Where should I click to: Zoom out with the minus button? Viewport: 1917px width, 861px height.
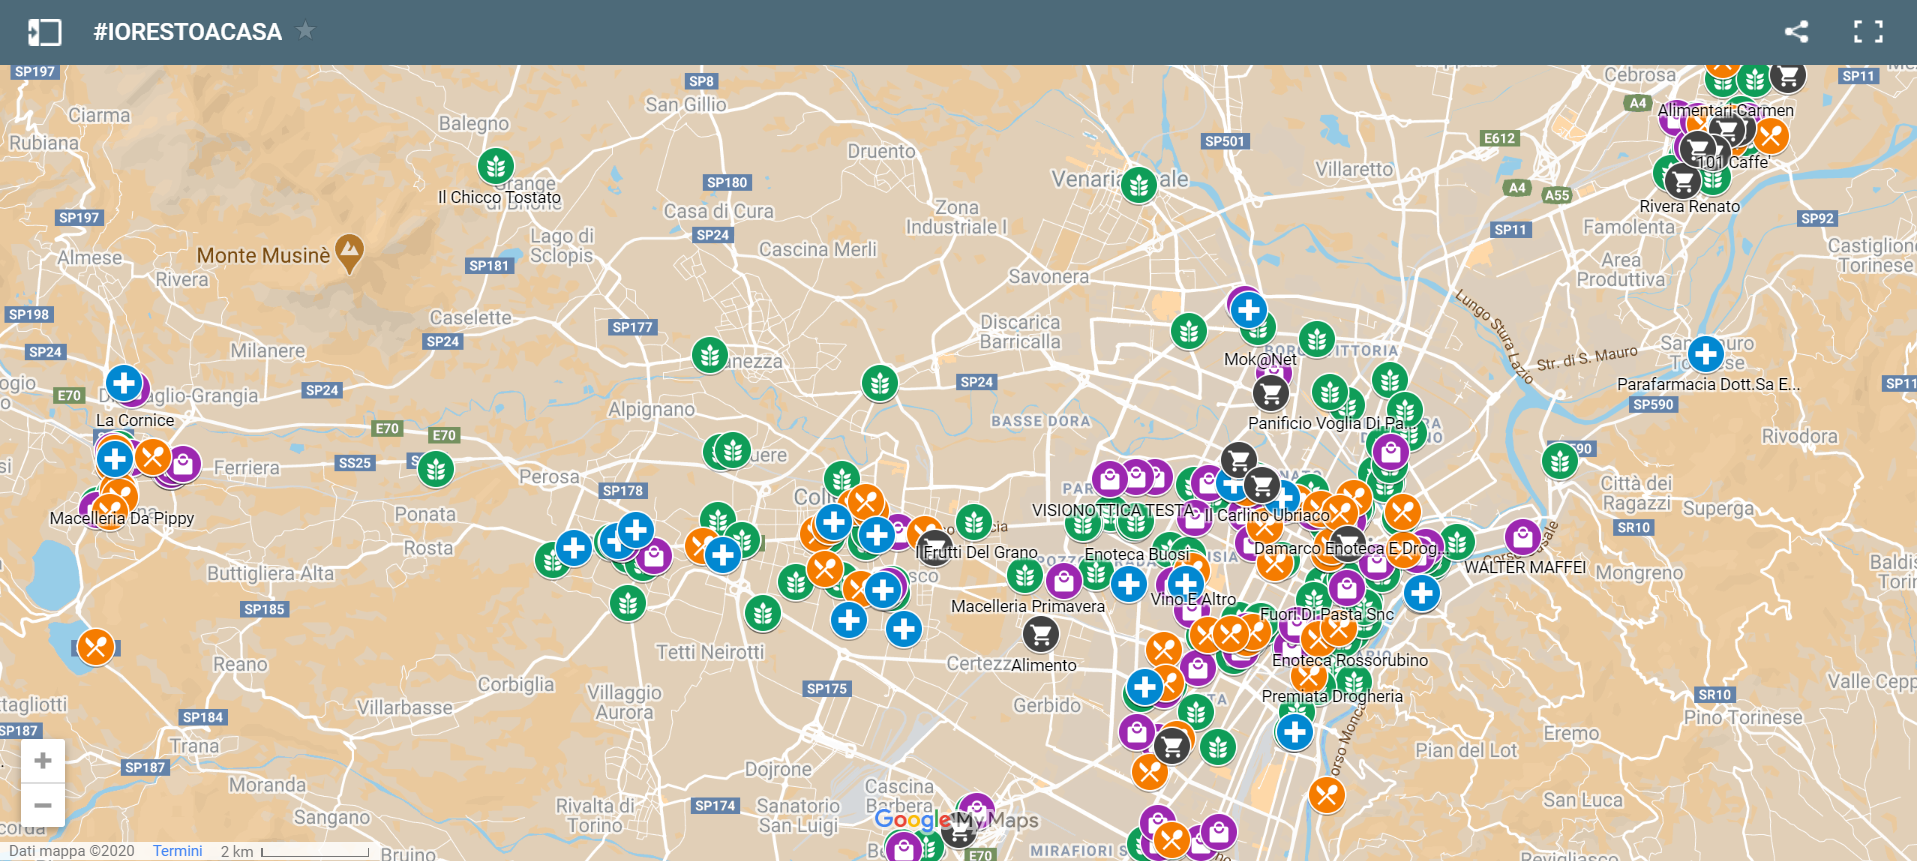(43, 805)
